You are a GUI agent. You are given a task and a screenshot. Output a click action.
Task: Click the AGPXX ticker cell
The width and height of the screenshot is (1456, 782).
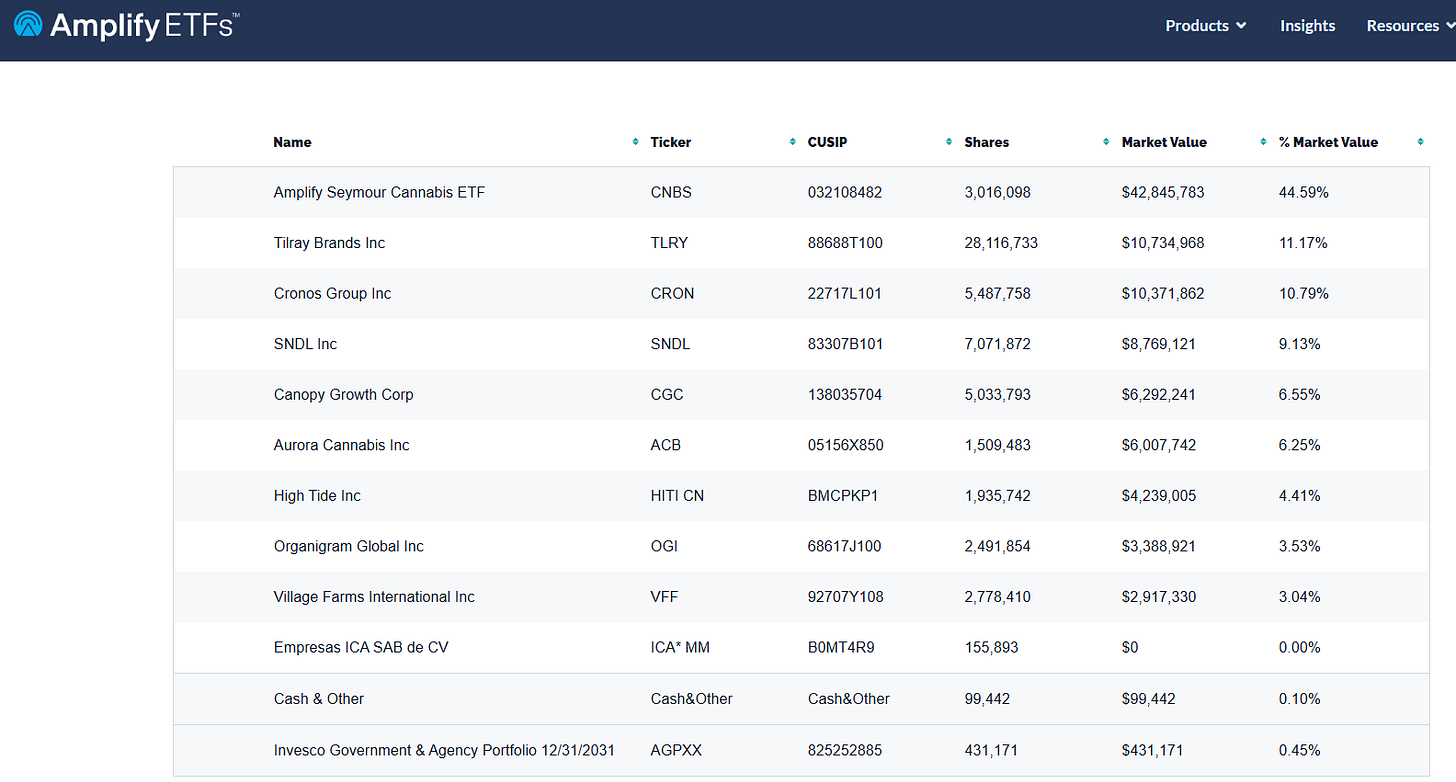[x=676, y=750]
